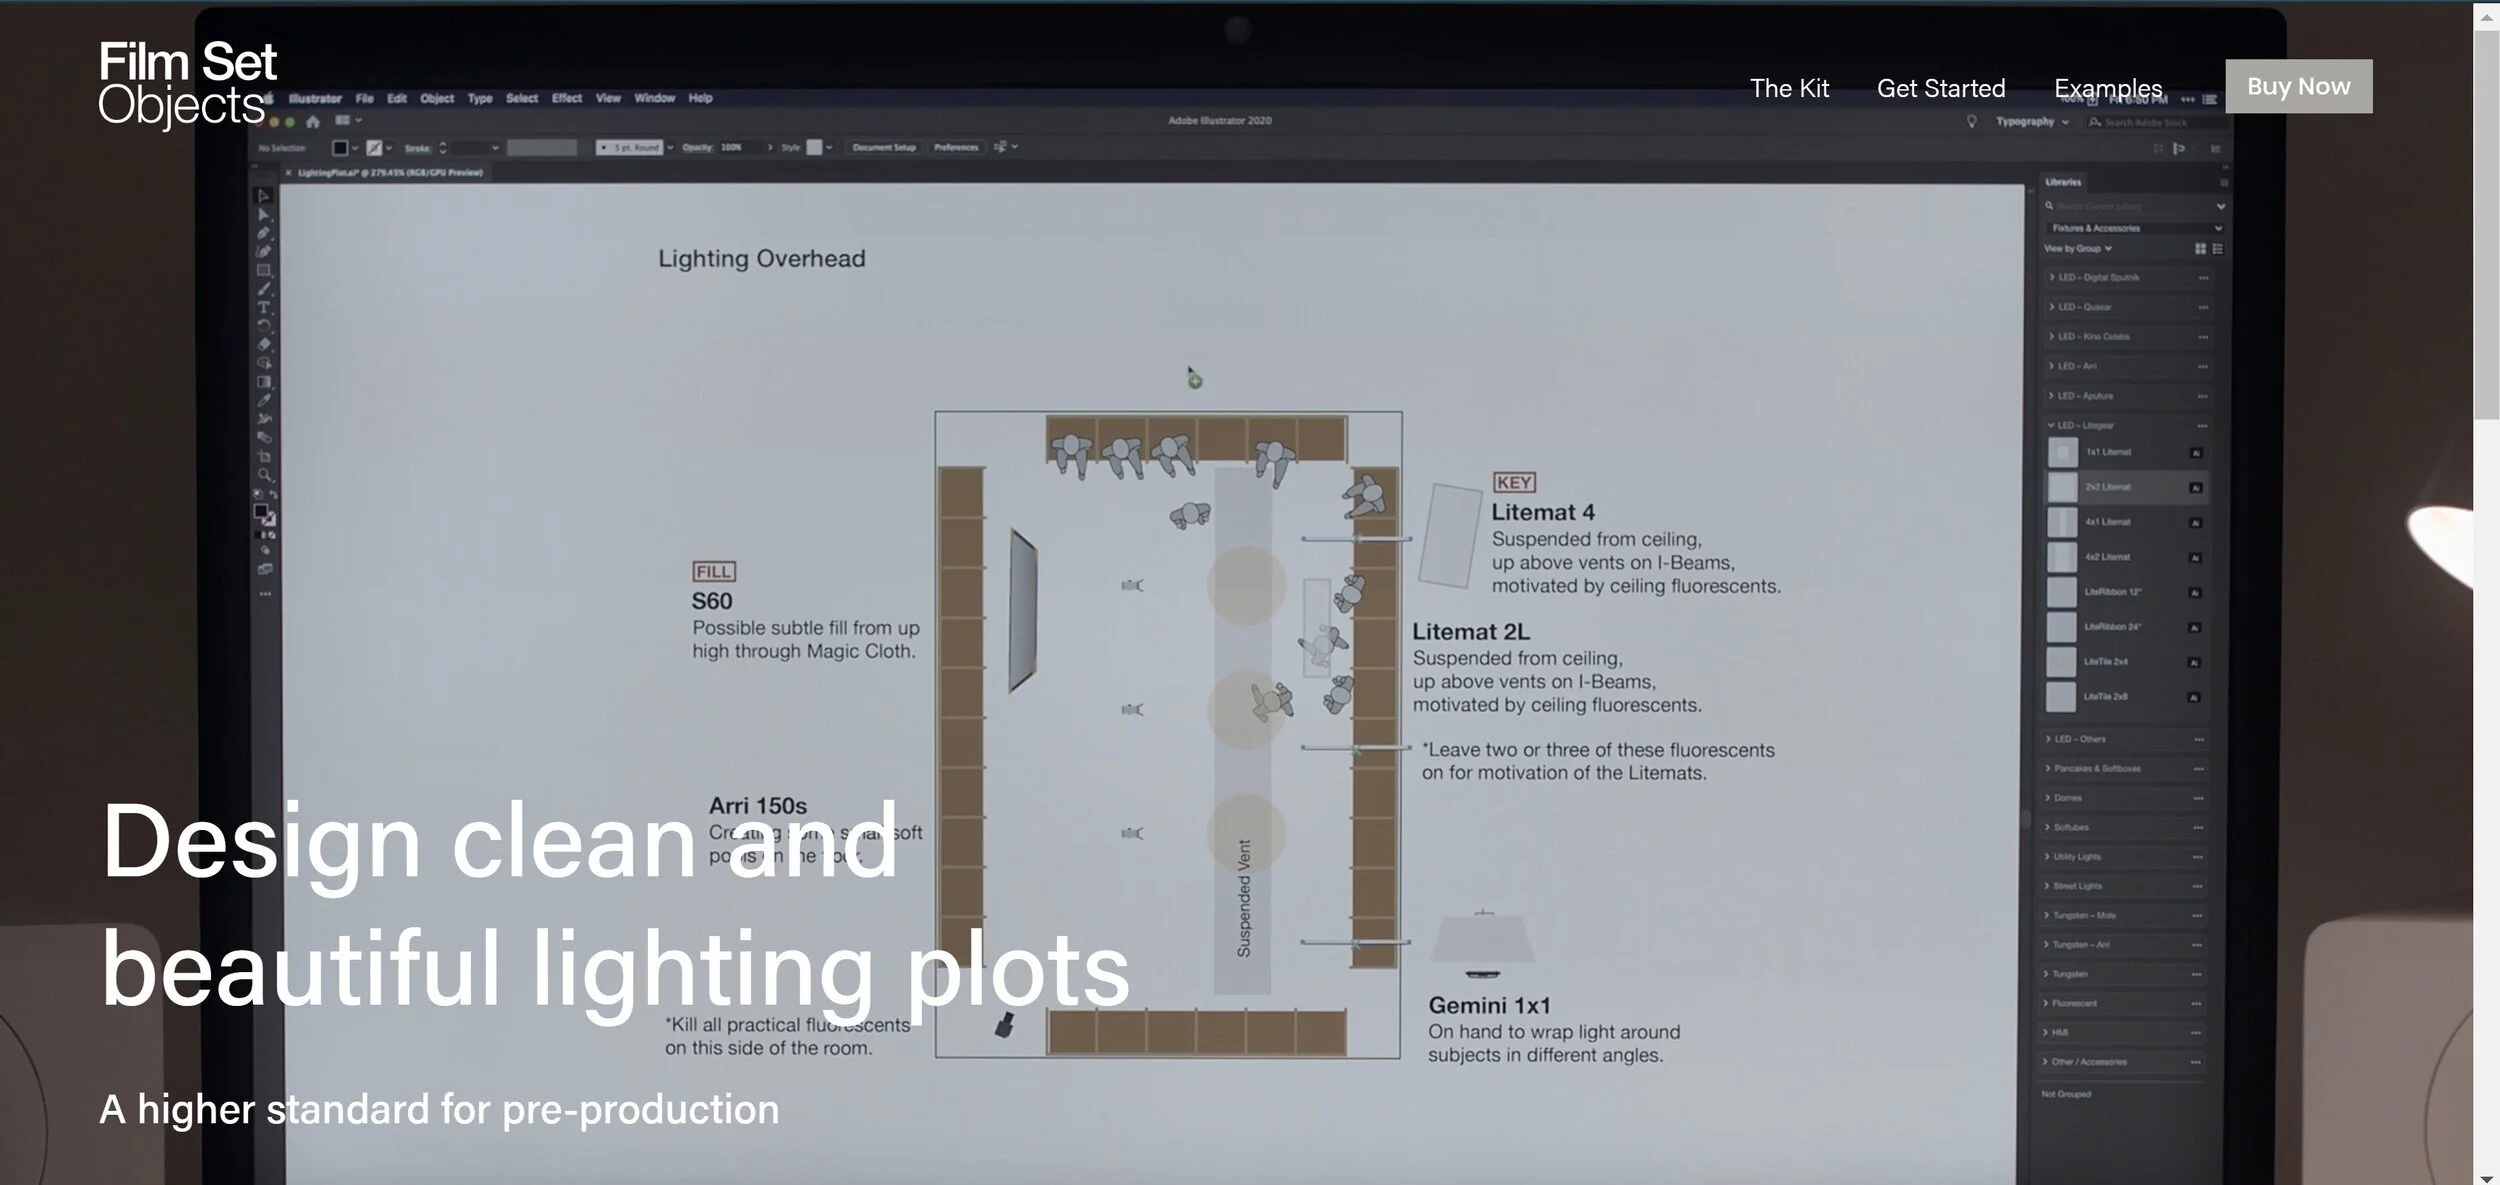Screen dimensions: 2500x1185
Task: Collapse the LED – Litegear group
Action: pyautogui.click(x=2051, y=425)
